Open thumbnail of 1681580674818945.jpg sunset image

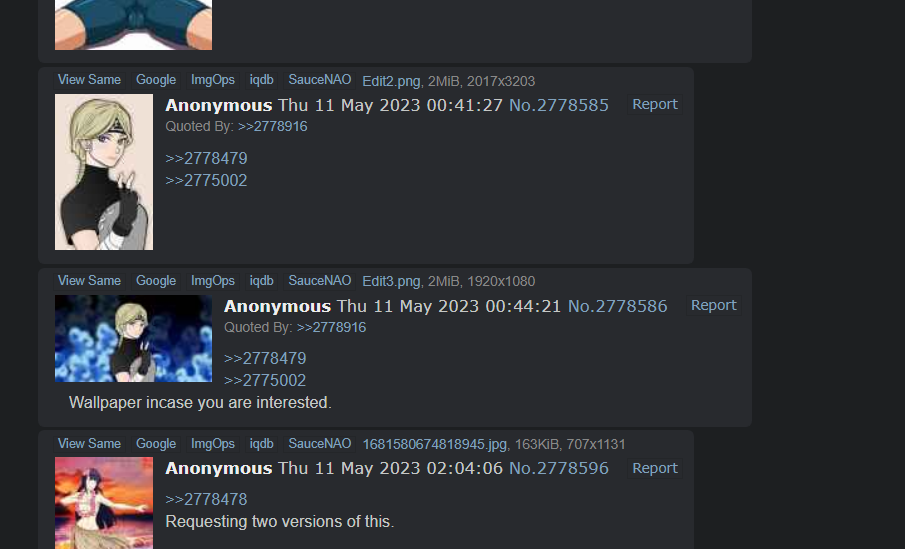(104, 503)
